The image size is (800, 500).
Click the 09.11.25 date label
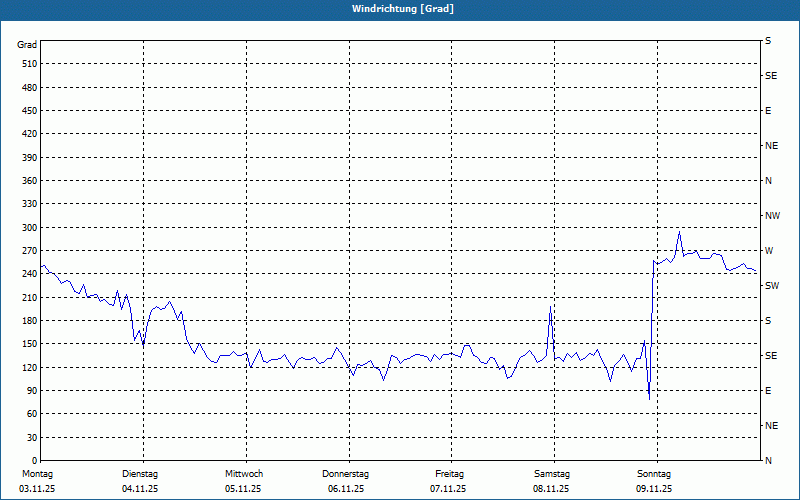[x=654, y=489]
